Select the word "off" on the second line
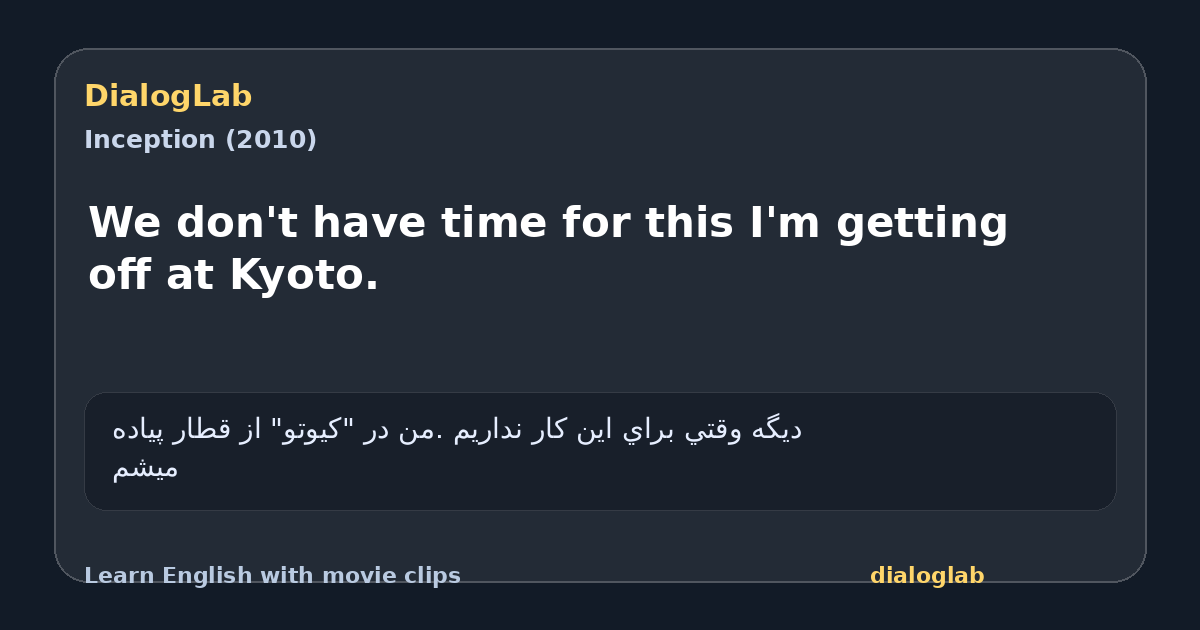This screenshot has width=1200, height=630. point(121,275)
